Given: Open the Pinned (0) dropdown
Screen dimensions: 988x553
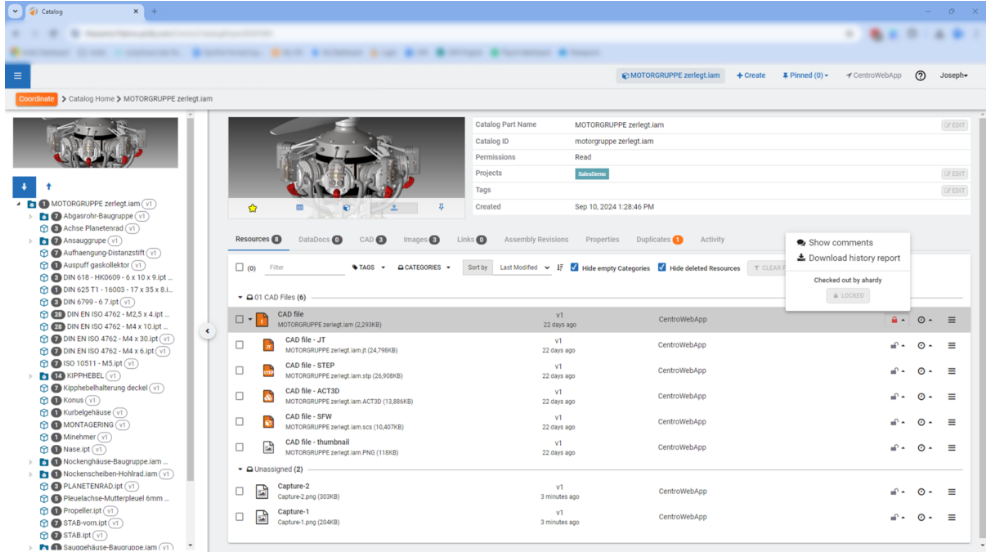Looking at the screenshot, I should pos(805,76).
